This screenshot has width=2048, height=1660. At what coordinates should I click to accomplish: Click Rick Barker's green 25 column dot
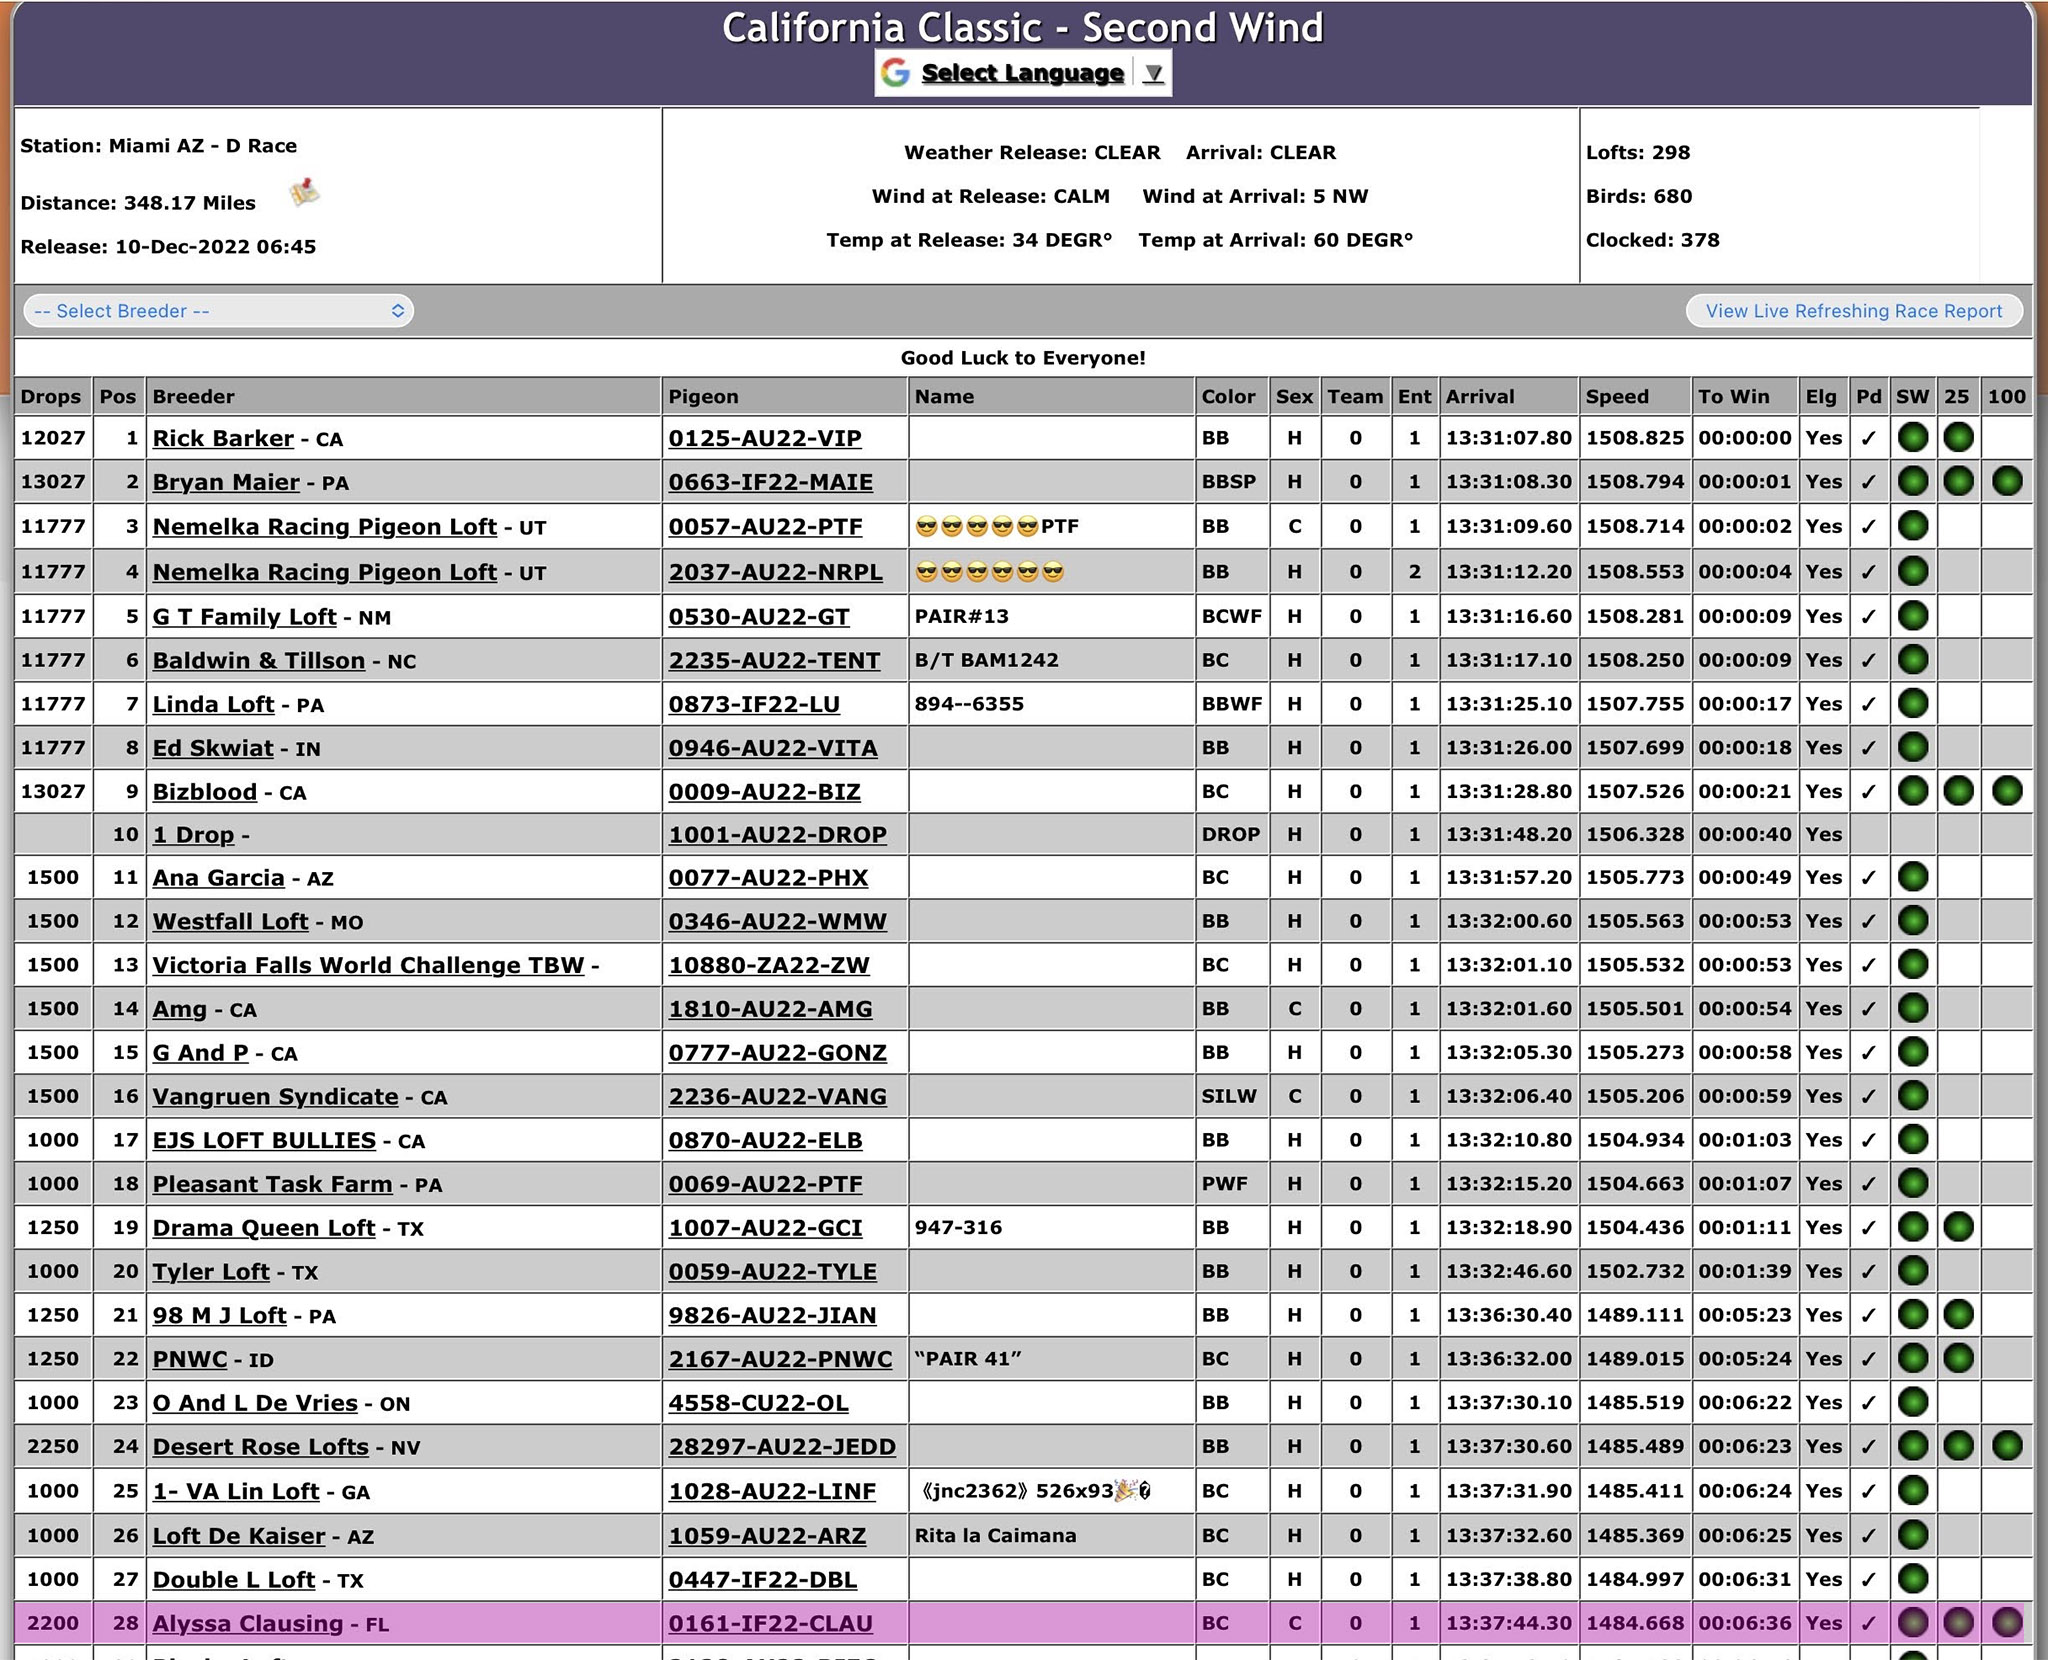1958,438
